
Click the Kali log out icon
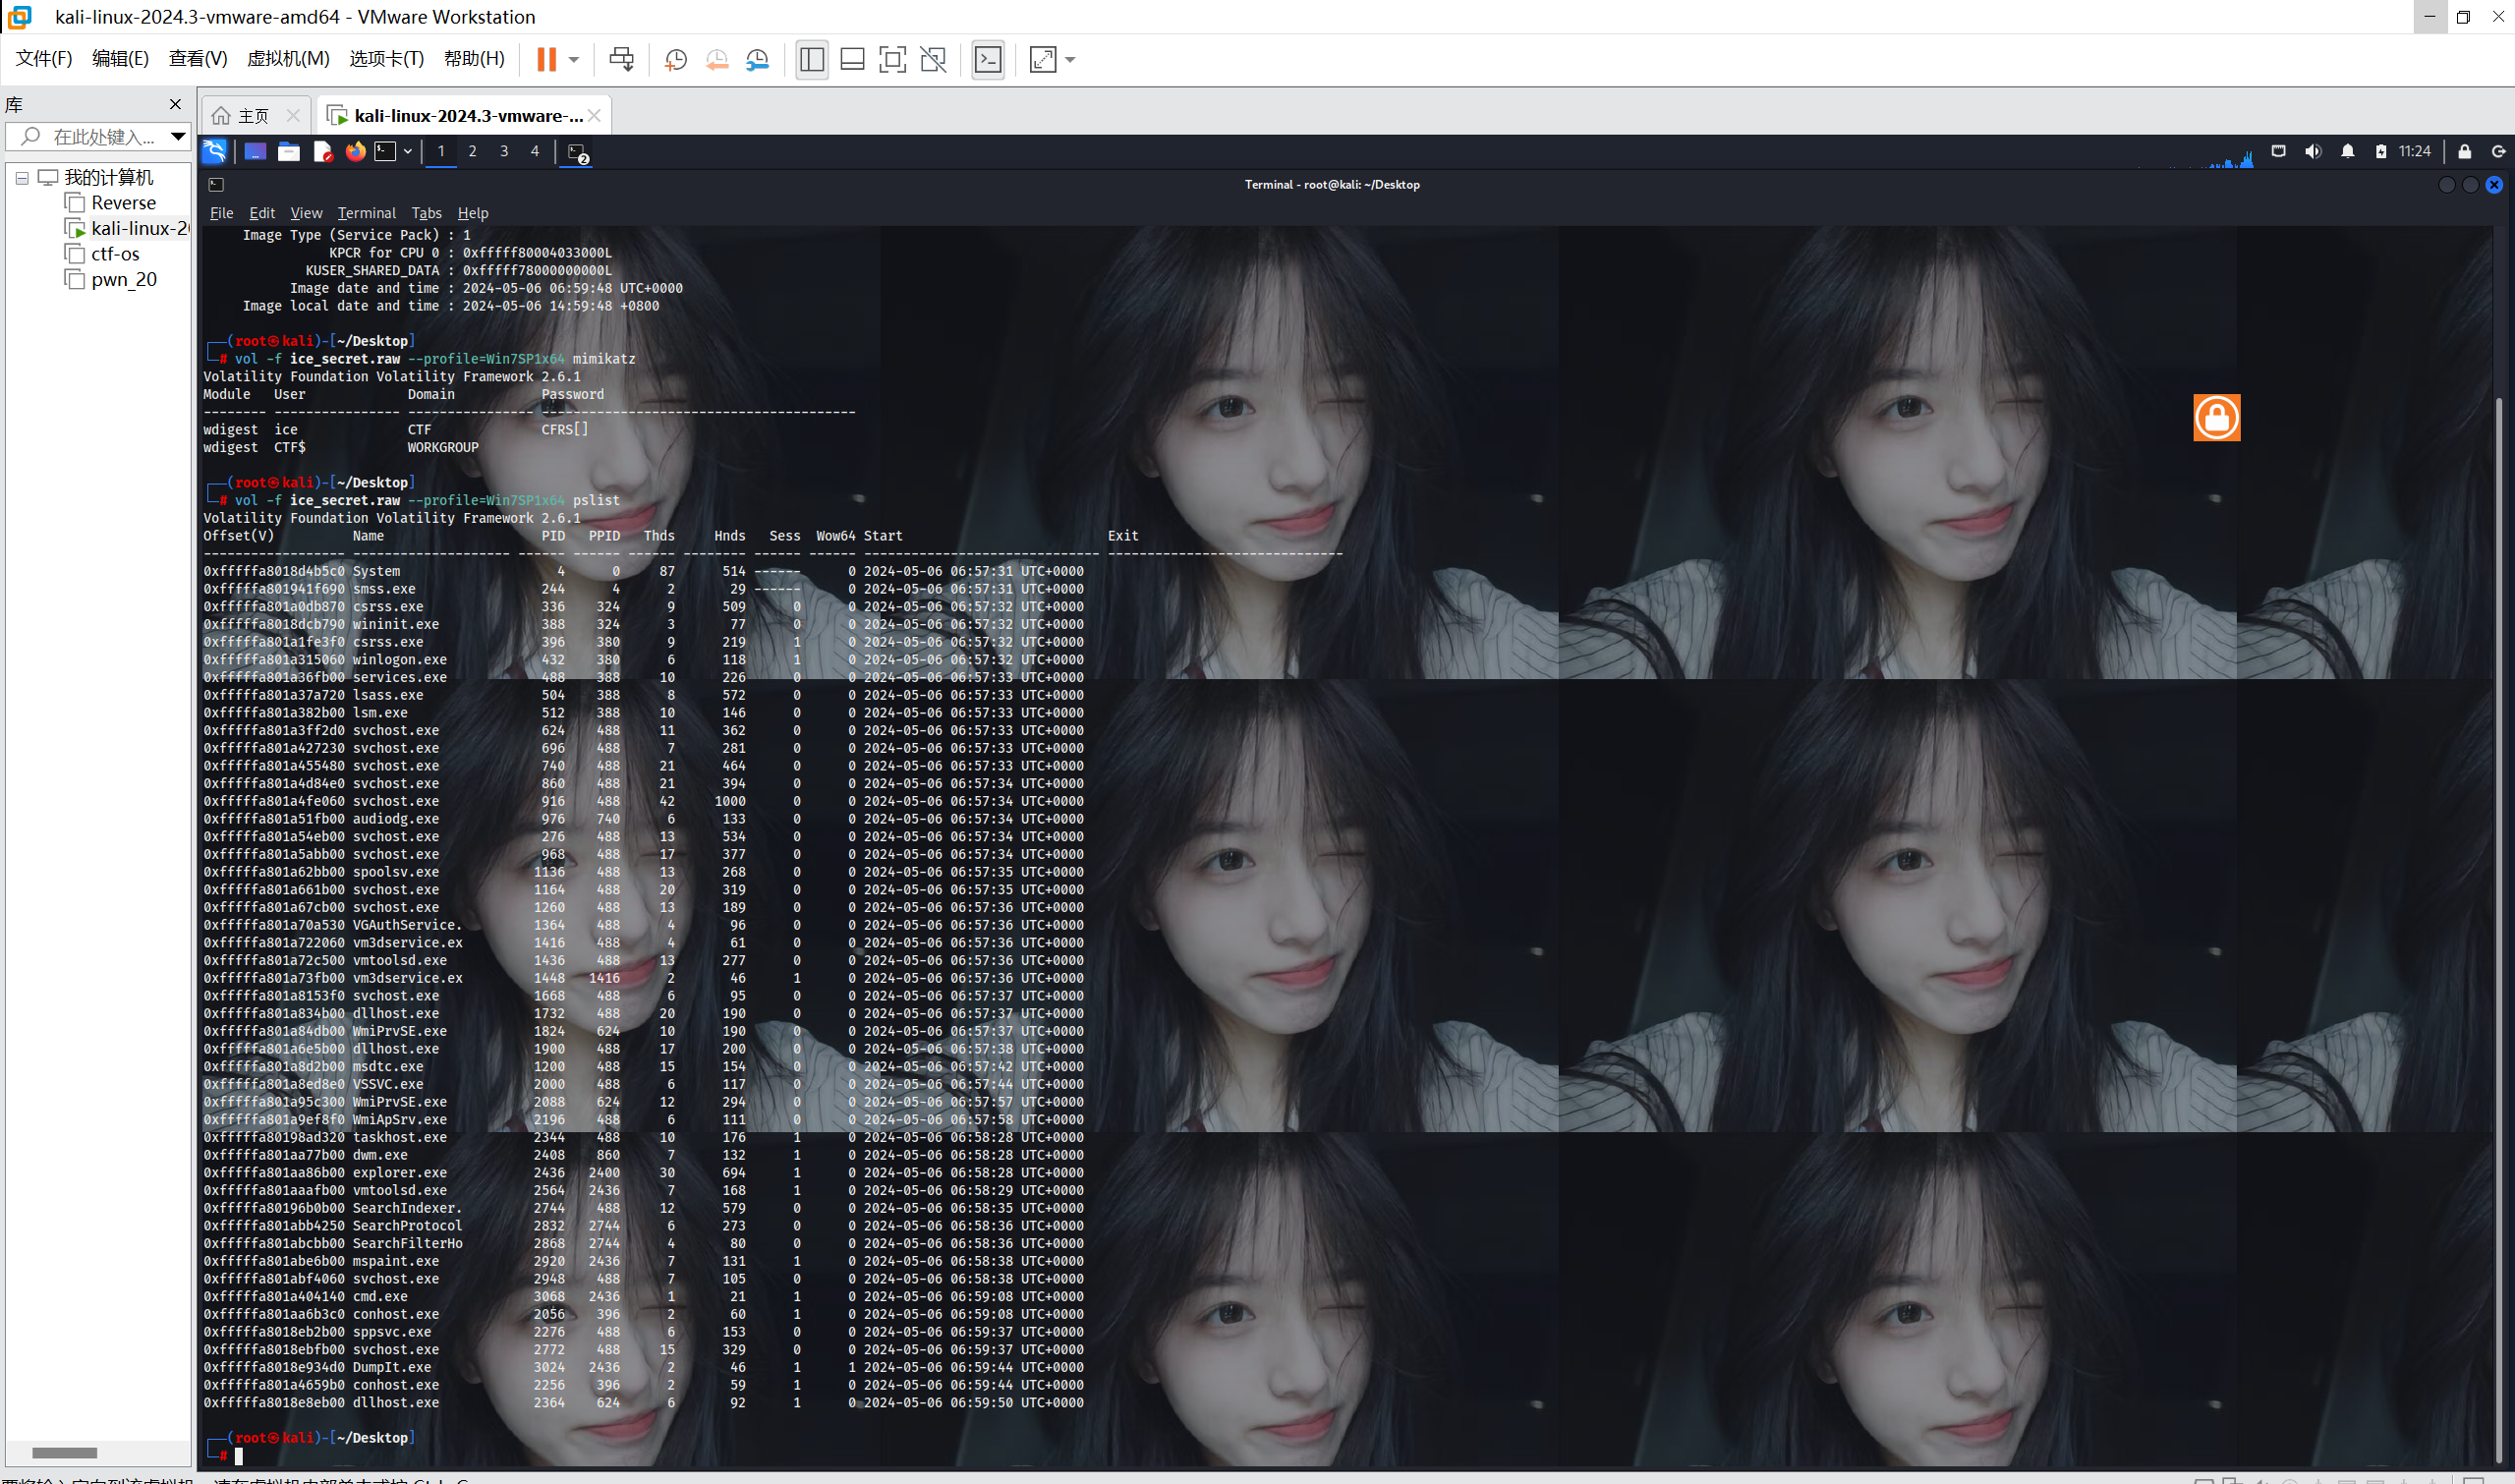pos(2498,152)
